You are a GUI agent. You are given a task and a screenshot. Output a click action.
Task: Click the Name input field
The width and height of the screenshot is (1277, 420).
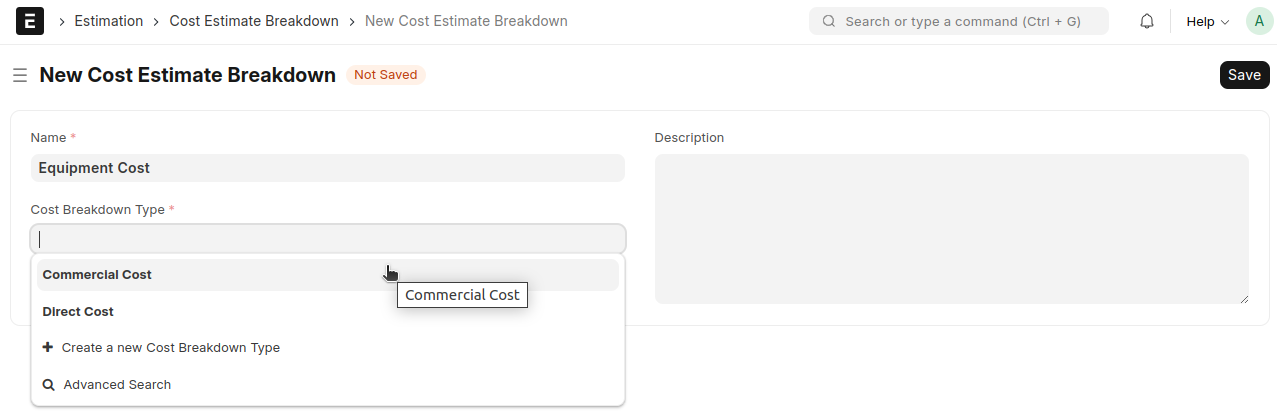pos(328,168)
